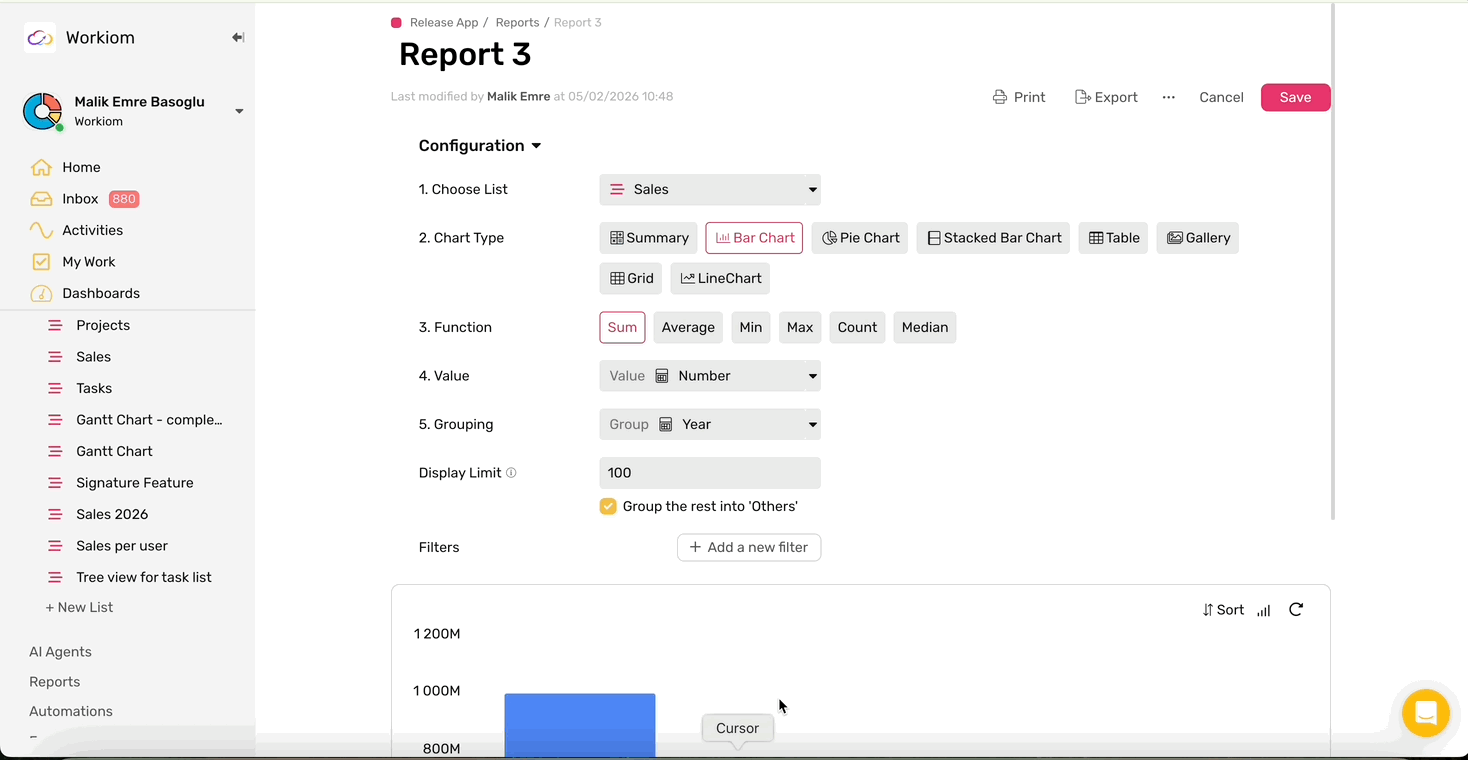Click Cancel

(1221, 97)
